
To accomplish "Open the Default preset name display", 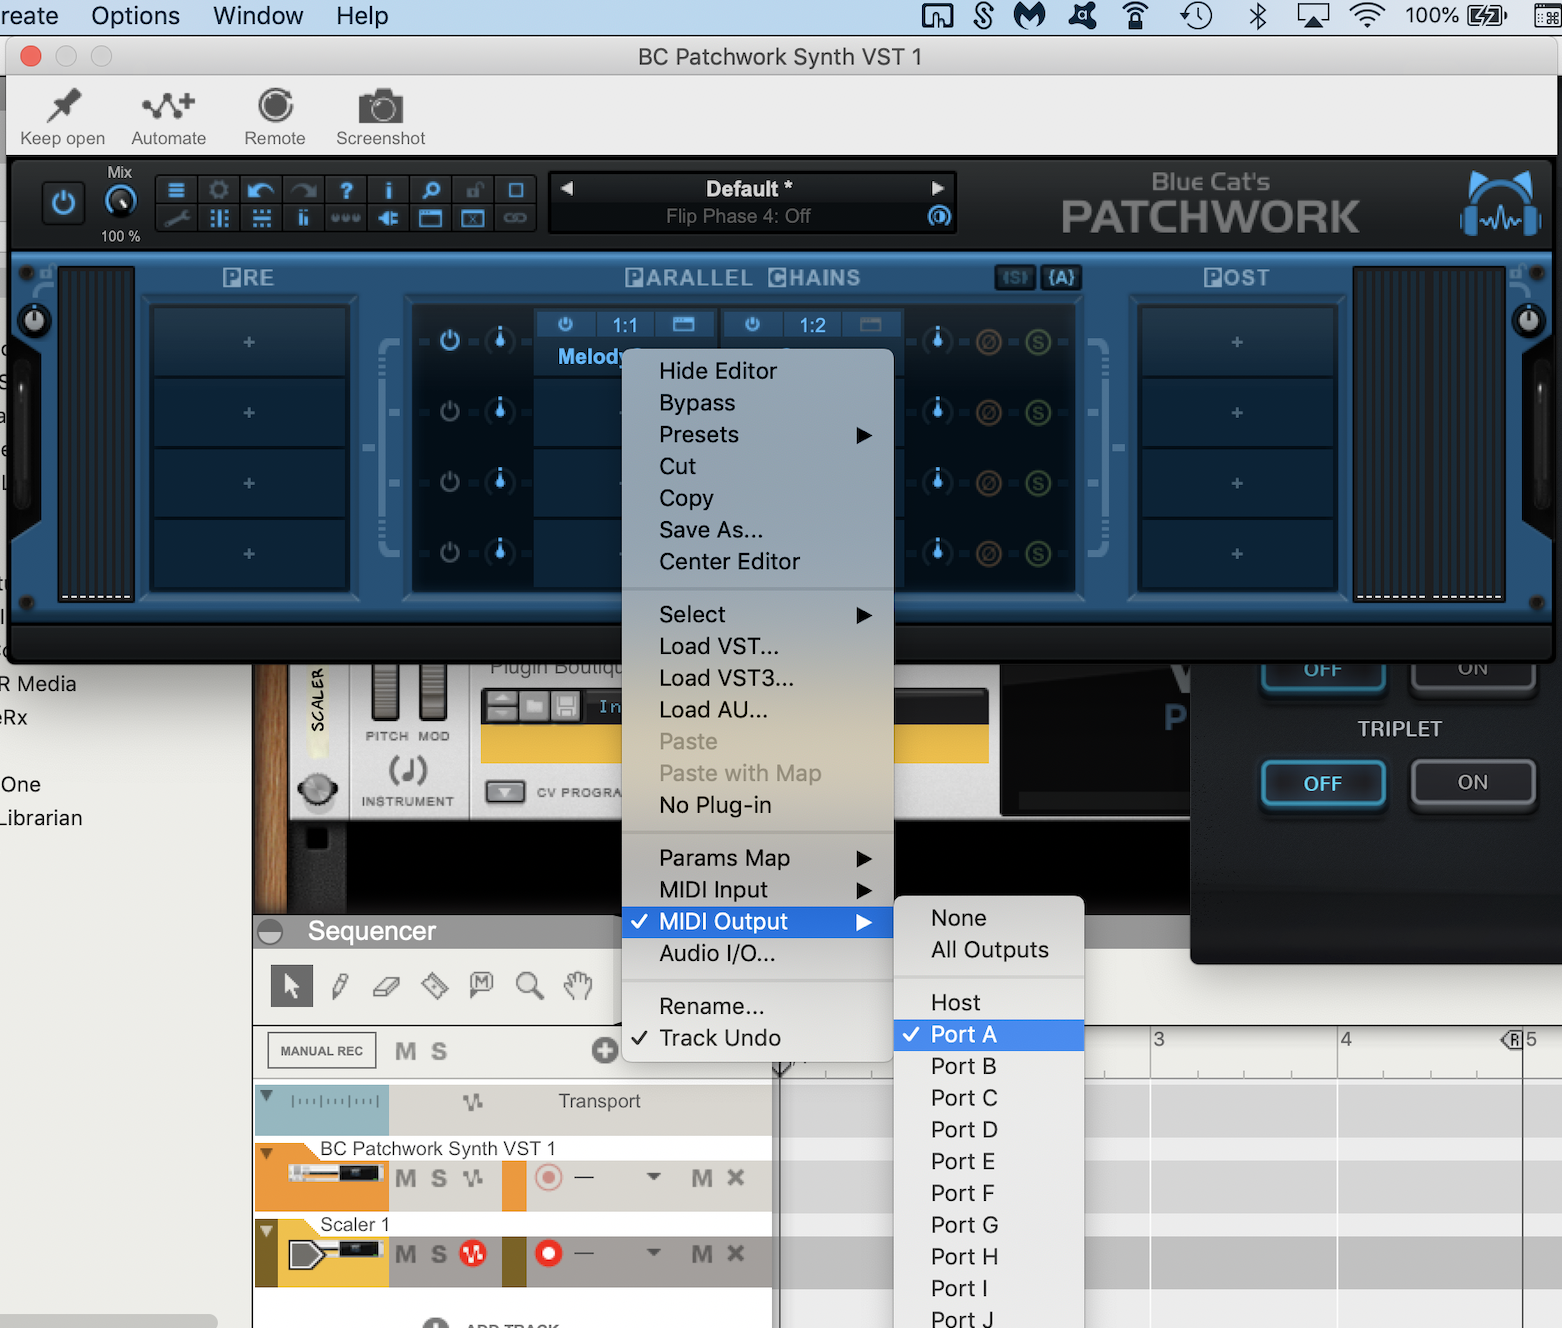I will pos(749,189).
